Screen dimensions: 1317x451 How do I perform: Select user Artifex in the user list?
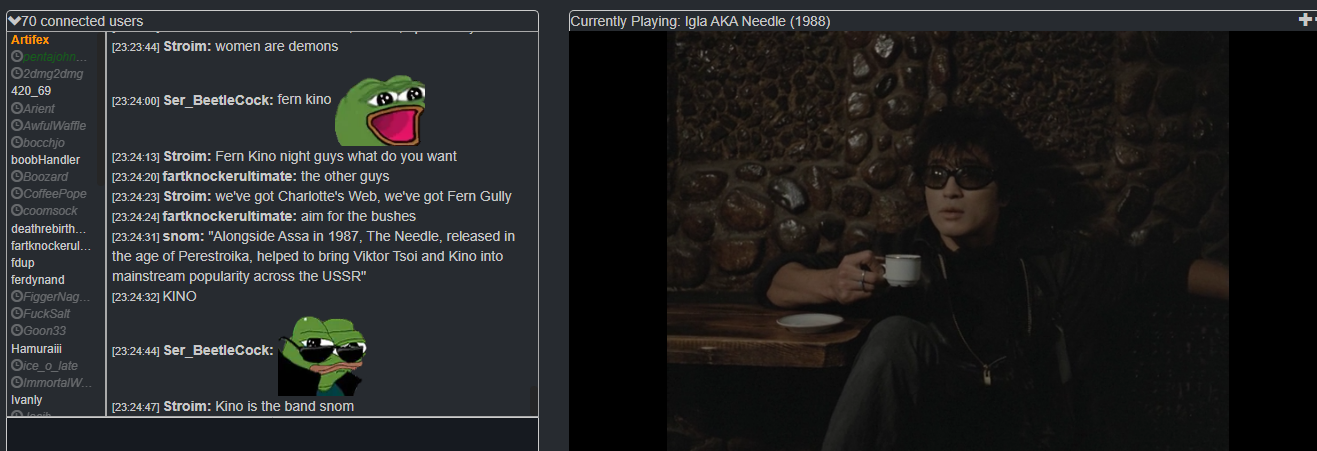point(30,39)
